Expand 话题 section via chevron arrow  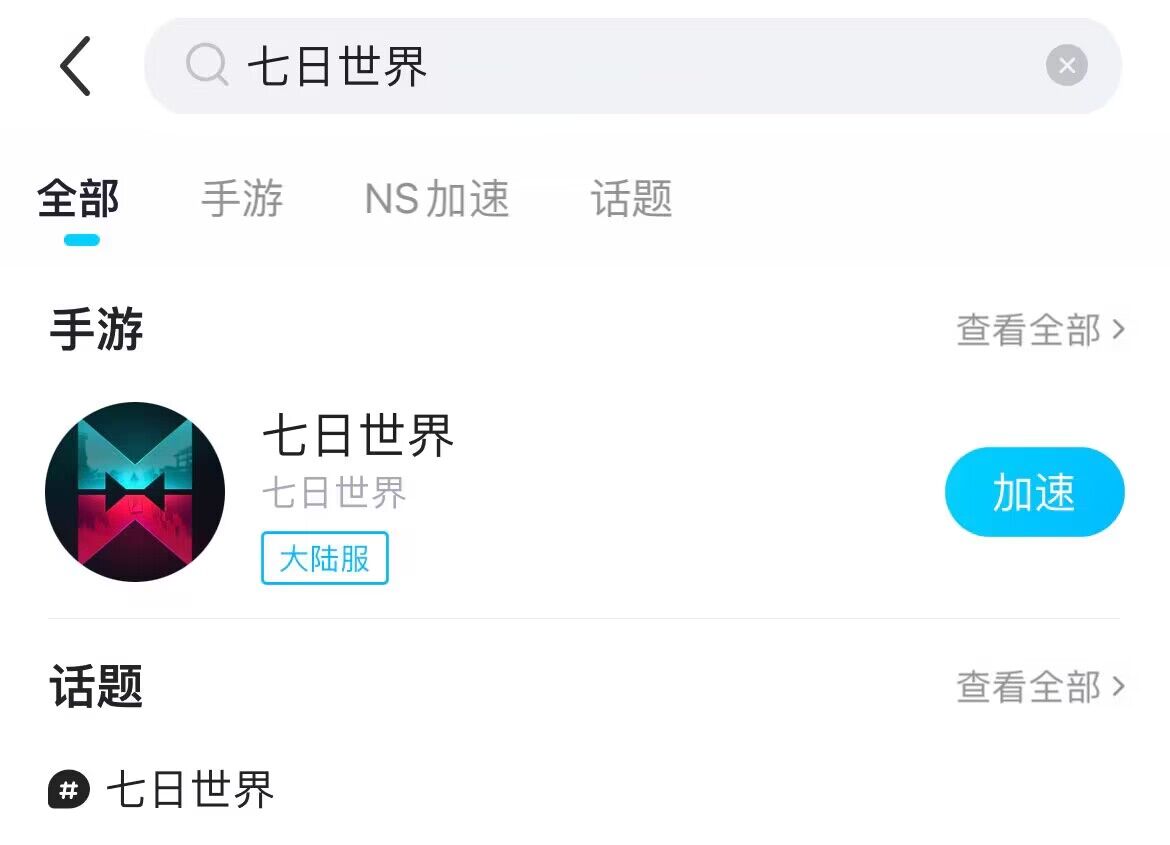(x=1119, y=687)
